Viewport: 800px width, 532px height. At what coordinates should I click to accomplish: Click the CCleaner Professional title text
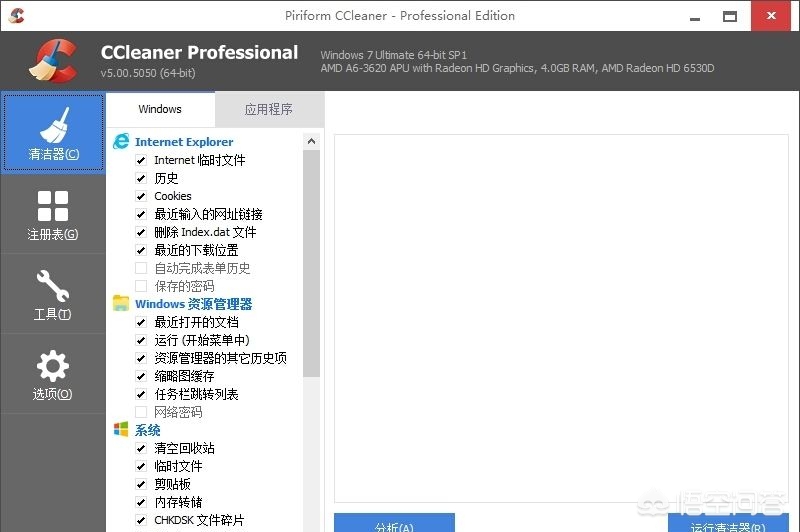click(199, 52)
